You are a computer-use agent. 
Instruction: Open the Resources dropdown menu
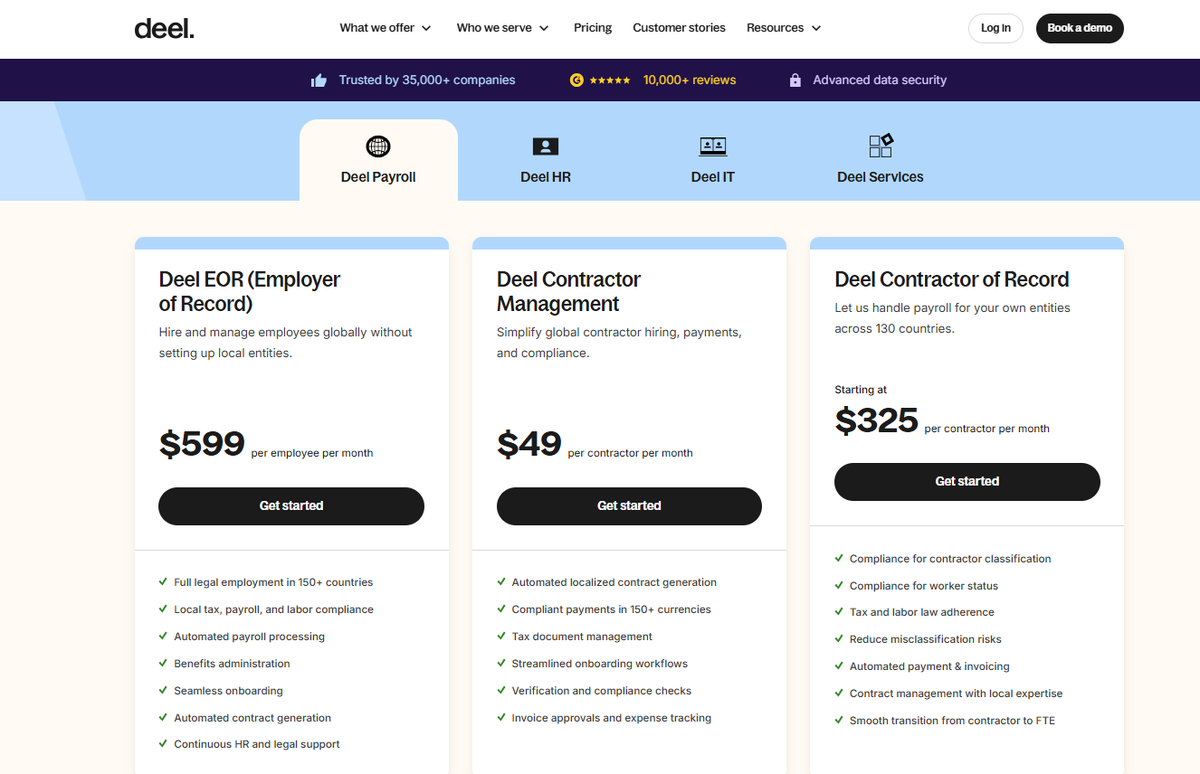[783, 28]
